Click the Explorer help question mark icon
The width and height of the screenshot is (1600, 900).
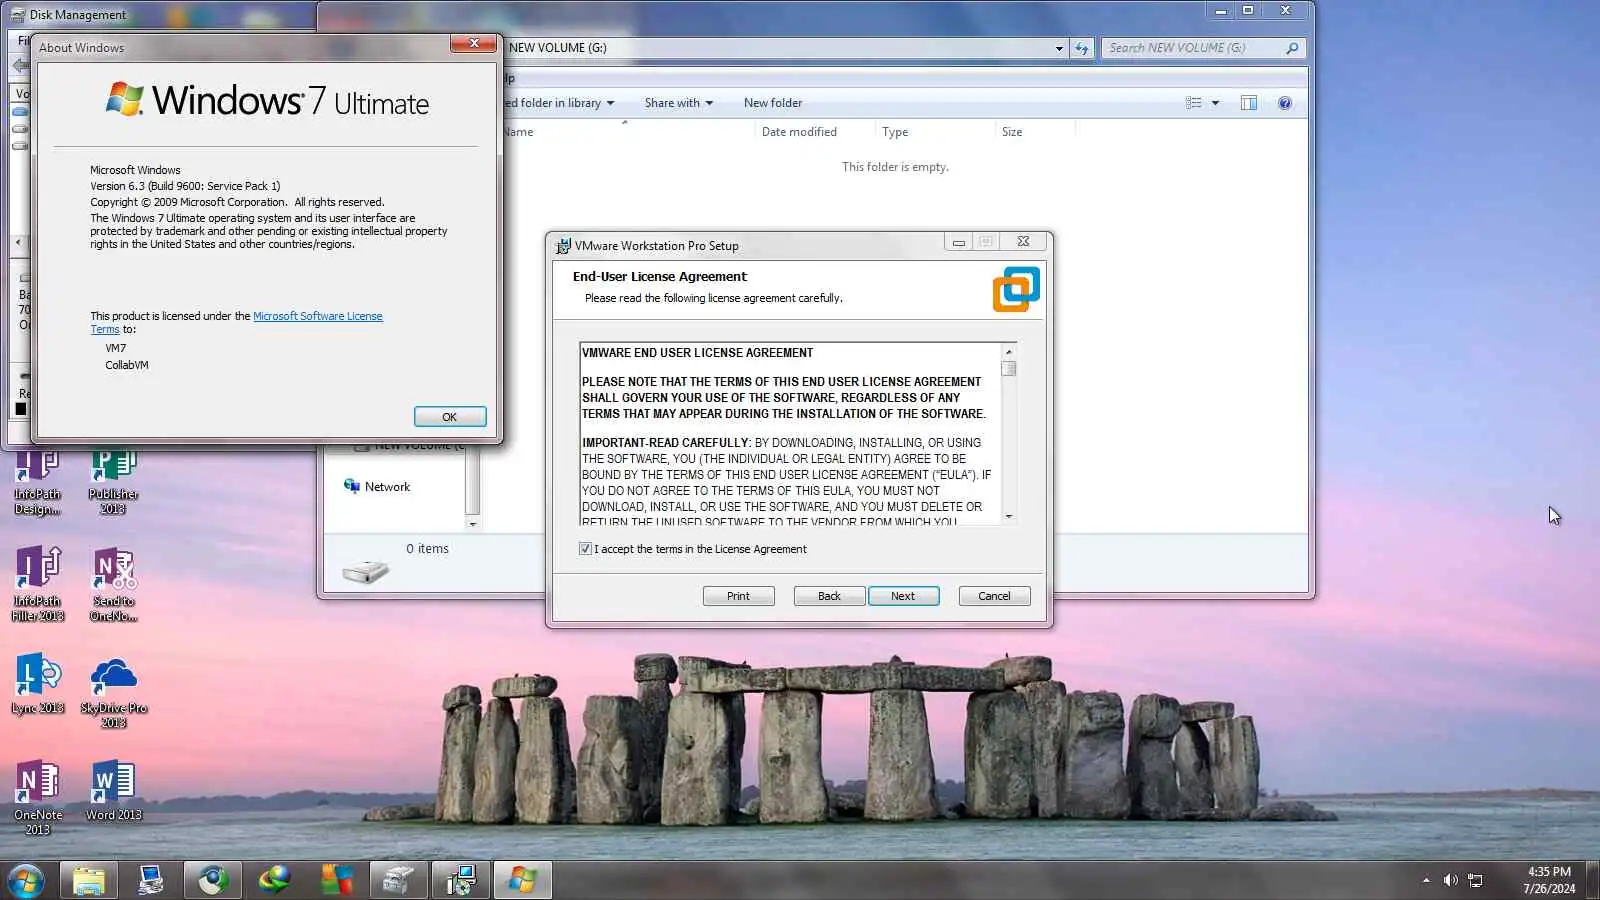tap(1285, 103)
